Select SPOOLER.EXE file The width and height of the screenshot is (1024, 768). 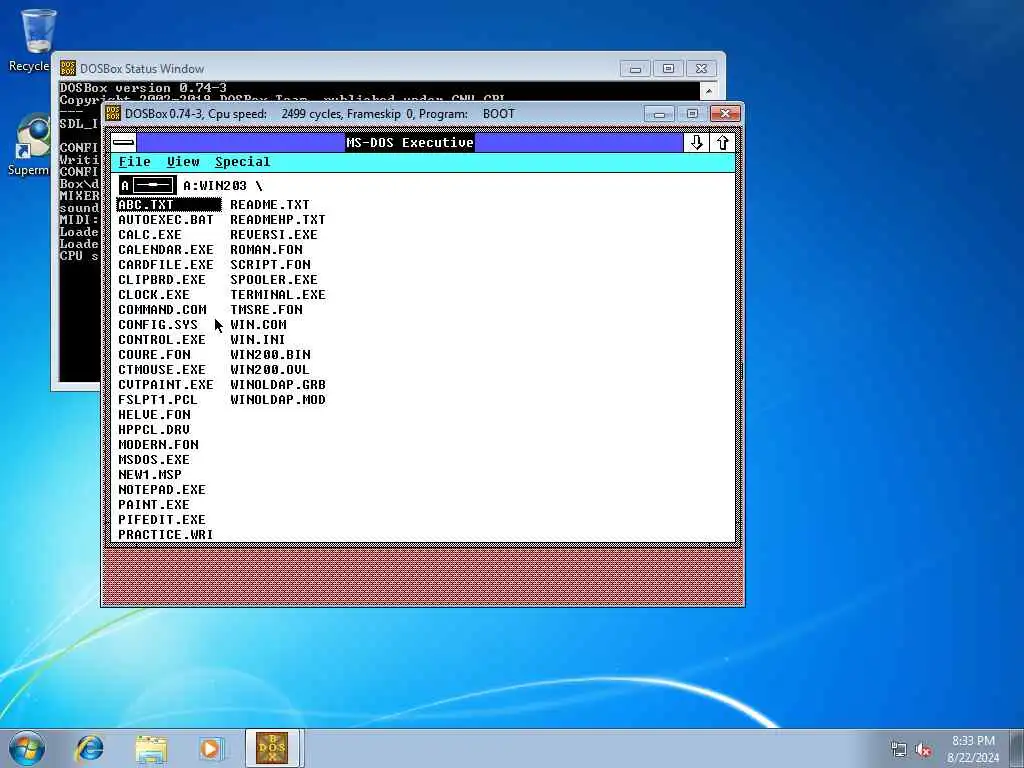tap(274, 280)
